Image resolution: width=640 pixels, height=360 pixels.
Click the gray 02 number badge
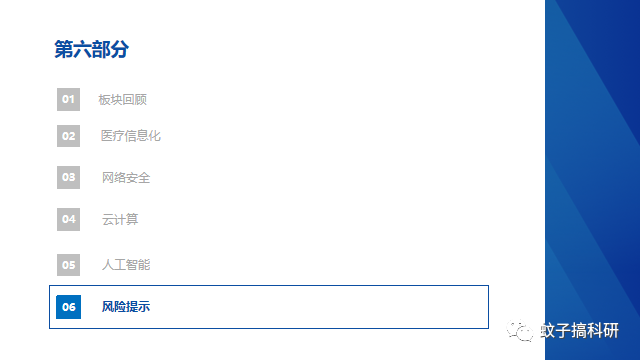click(x=68, y=136)
